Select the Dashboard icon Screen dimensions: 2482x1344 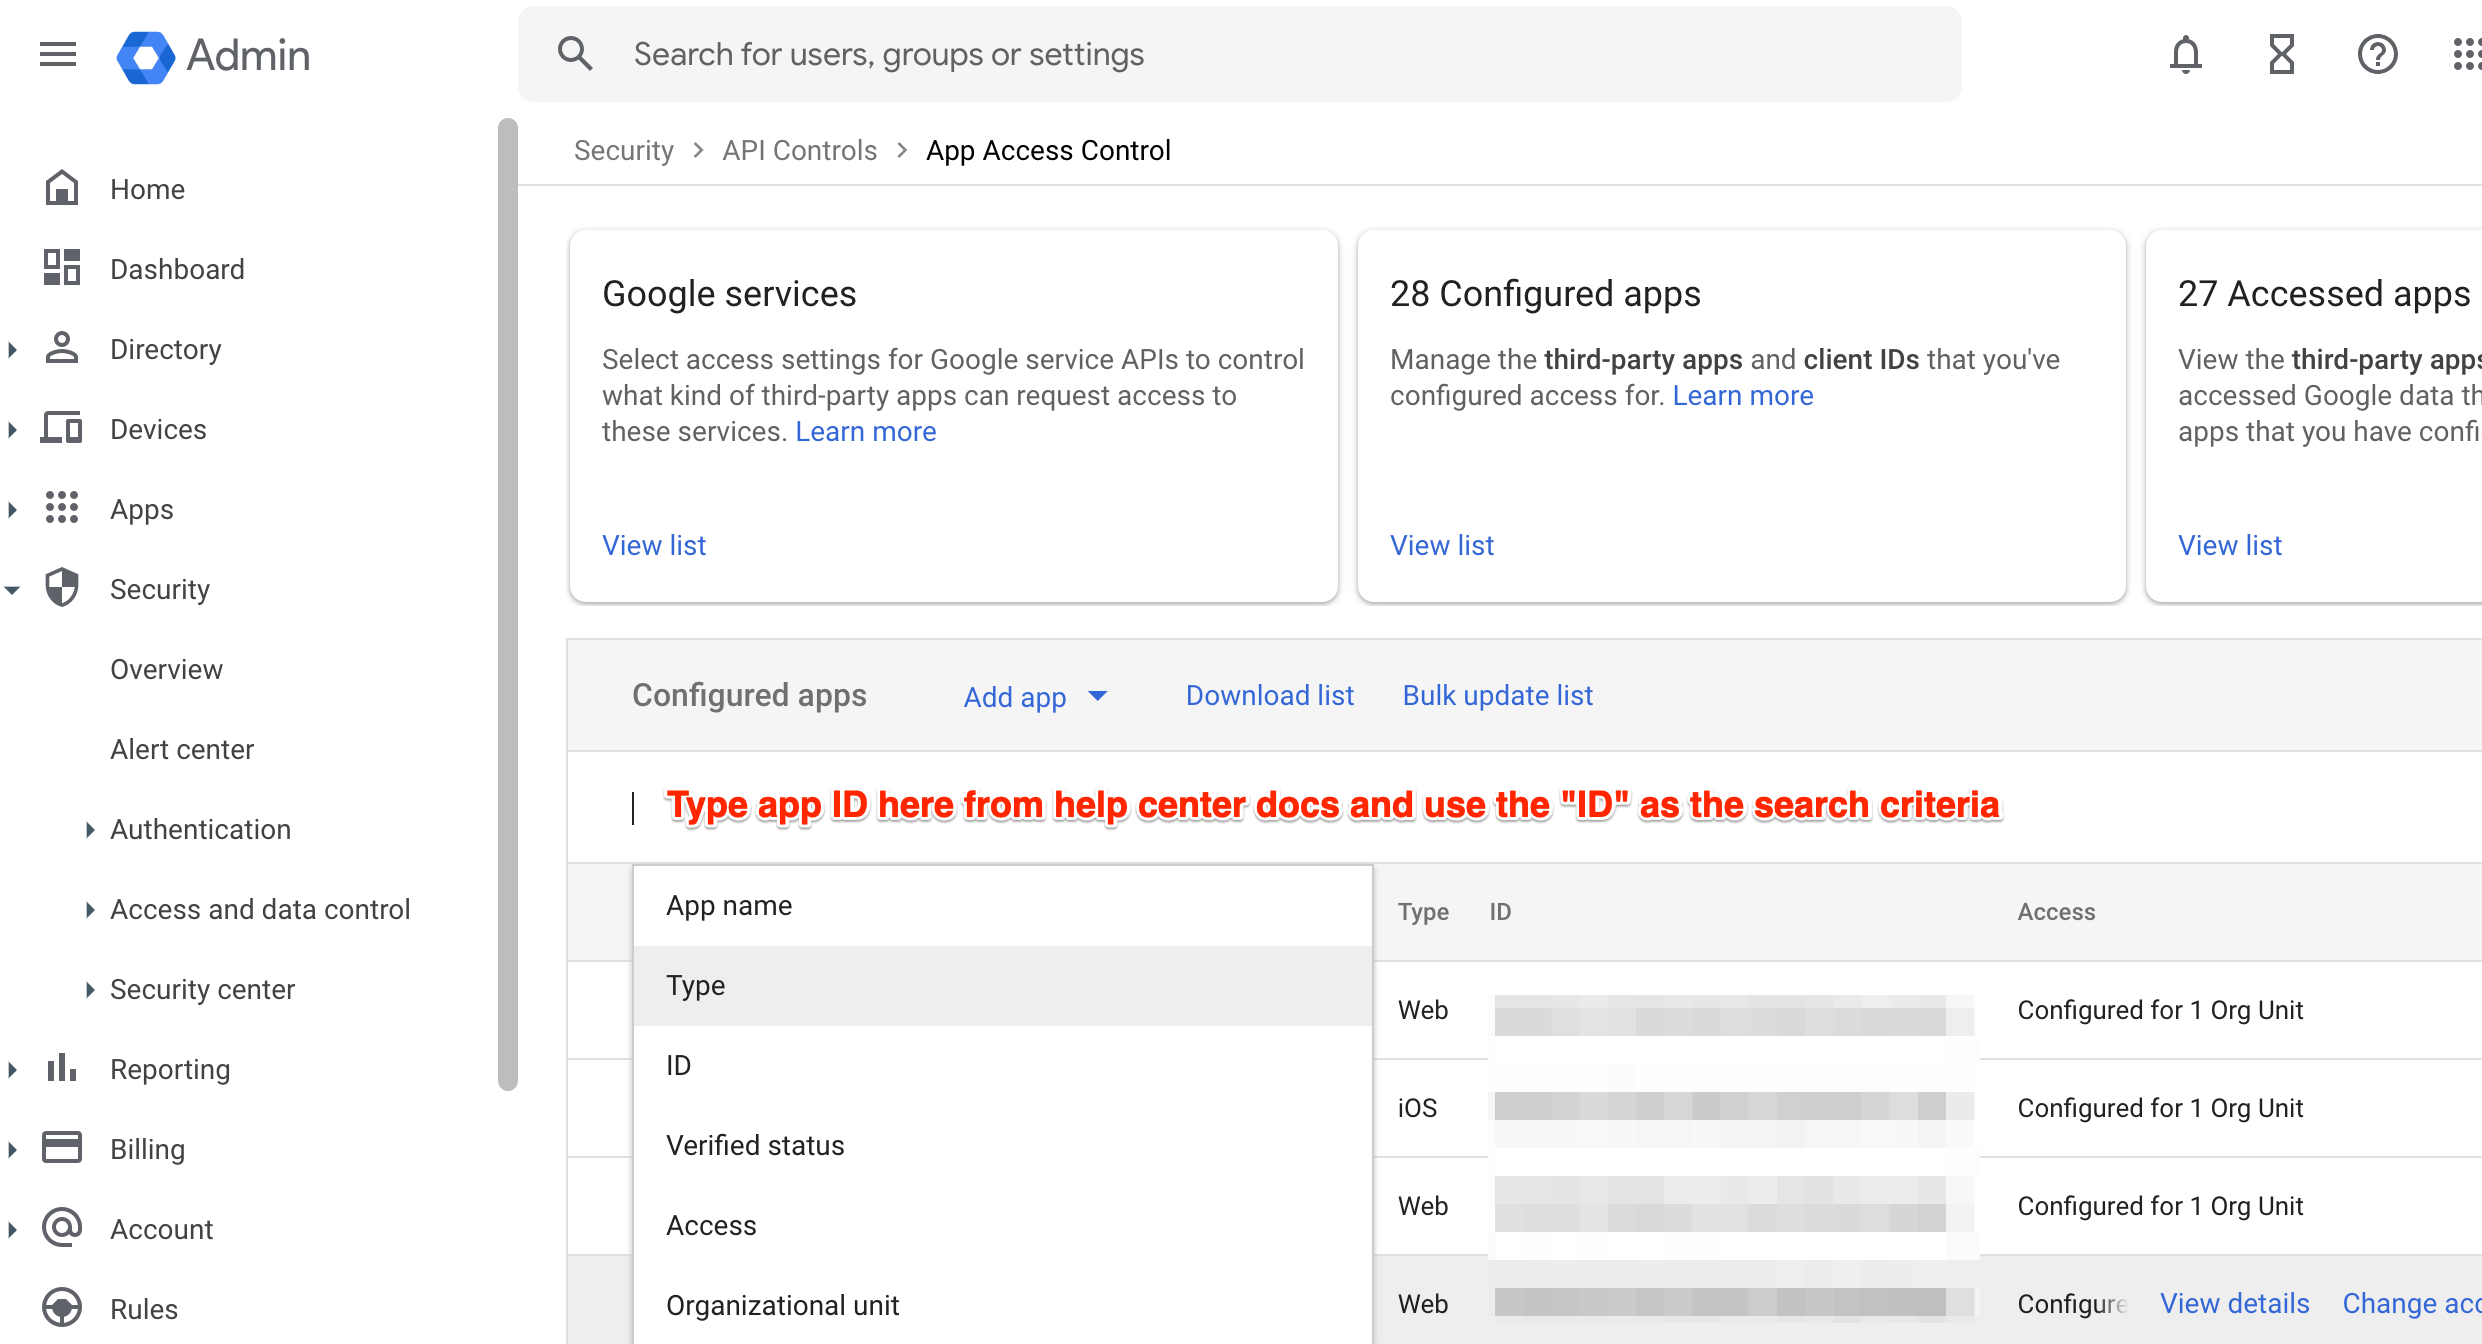click(x=62, y=268)
